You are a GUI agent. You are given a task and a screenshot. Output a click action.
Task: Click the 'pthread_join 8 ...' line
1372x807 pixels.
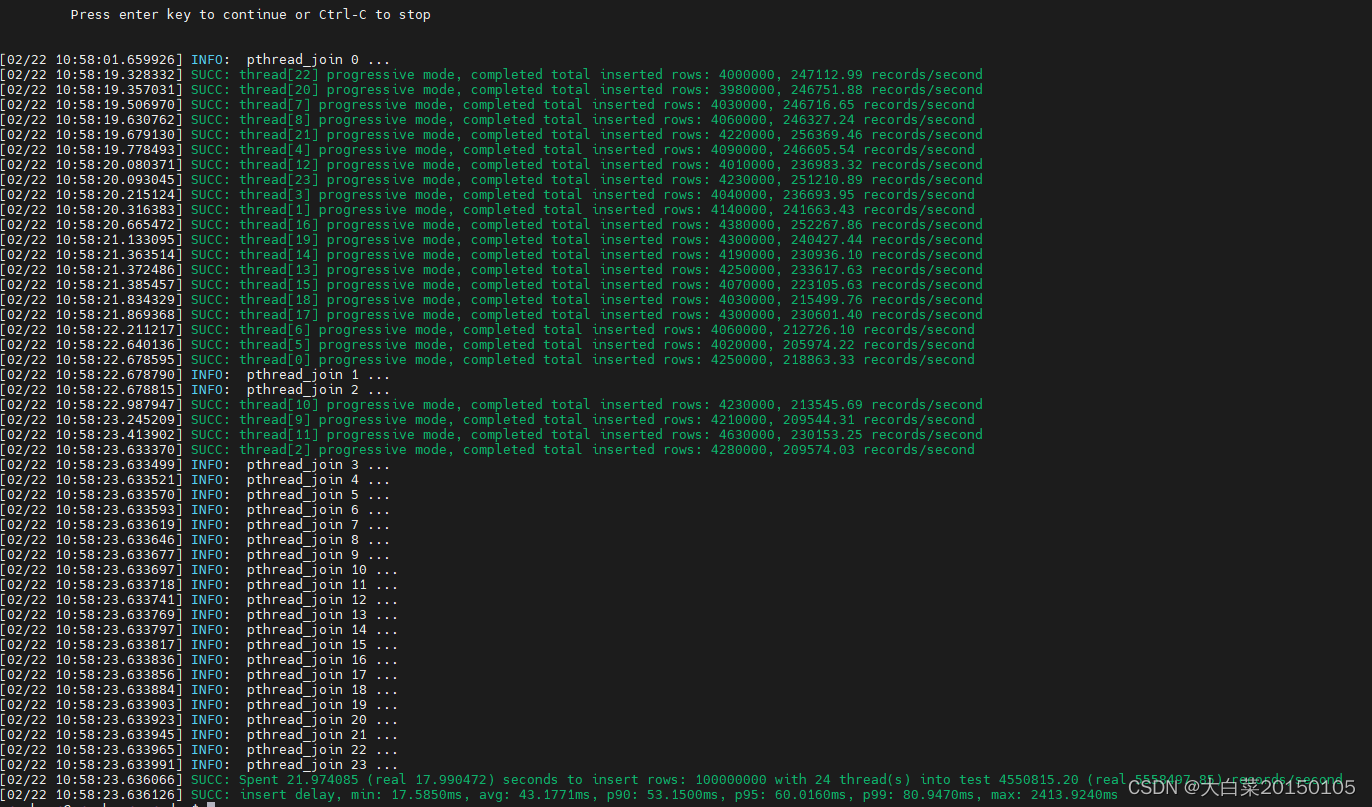pyautogui.click(x=195, y=540)
